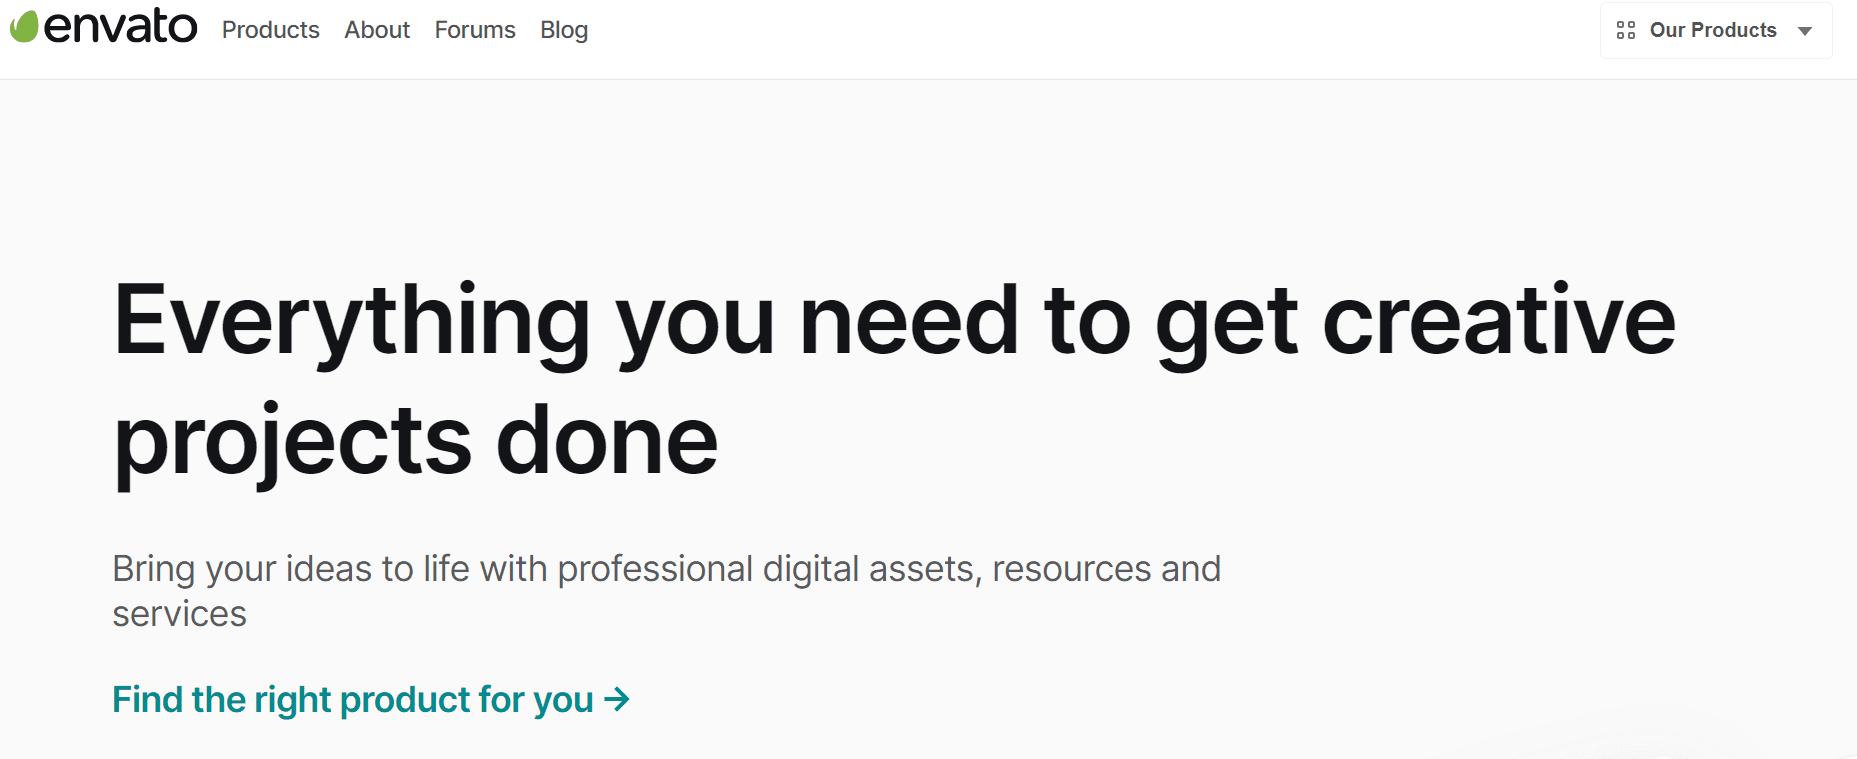This screenshot has height=759, width=1857.
Task: Visit the Blog from the top navigation
Action: (564, 30)
